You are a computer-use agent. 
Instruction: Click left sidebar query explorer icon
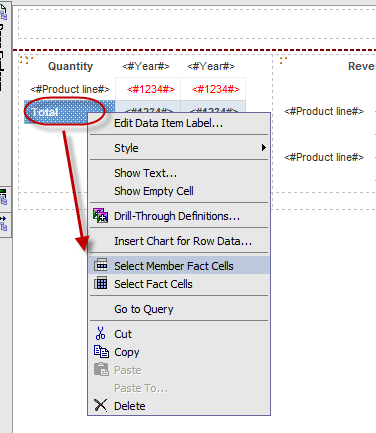click(x=3, y=197)
